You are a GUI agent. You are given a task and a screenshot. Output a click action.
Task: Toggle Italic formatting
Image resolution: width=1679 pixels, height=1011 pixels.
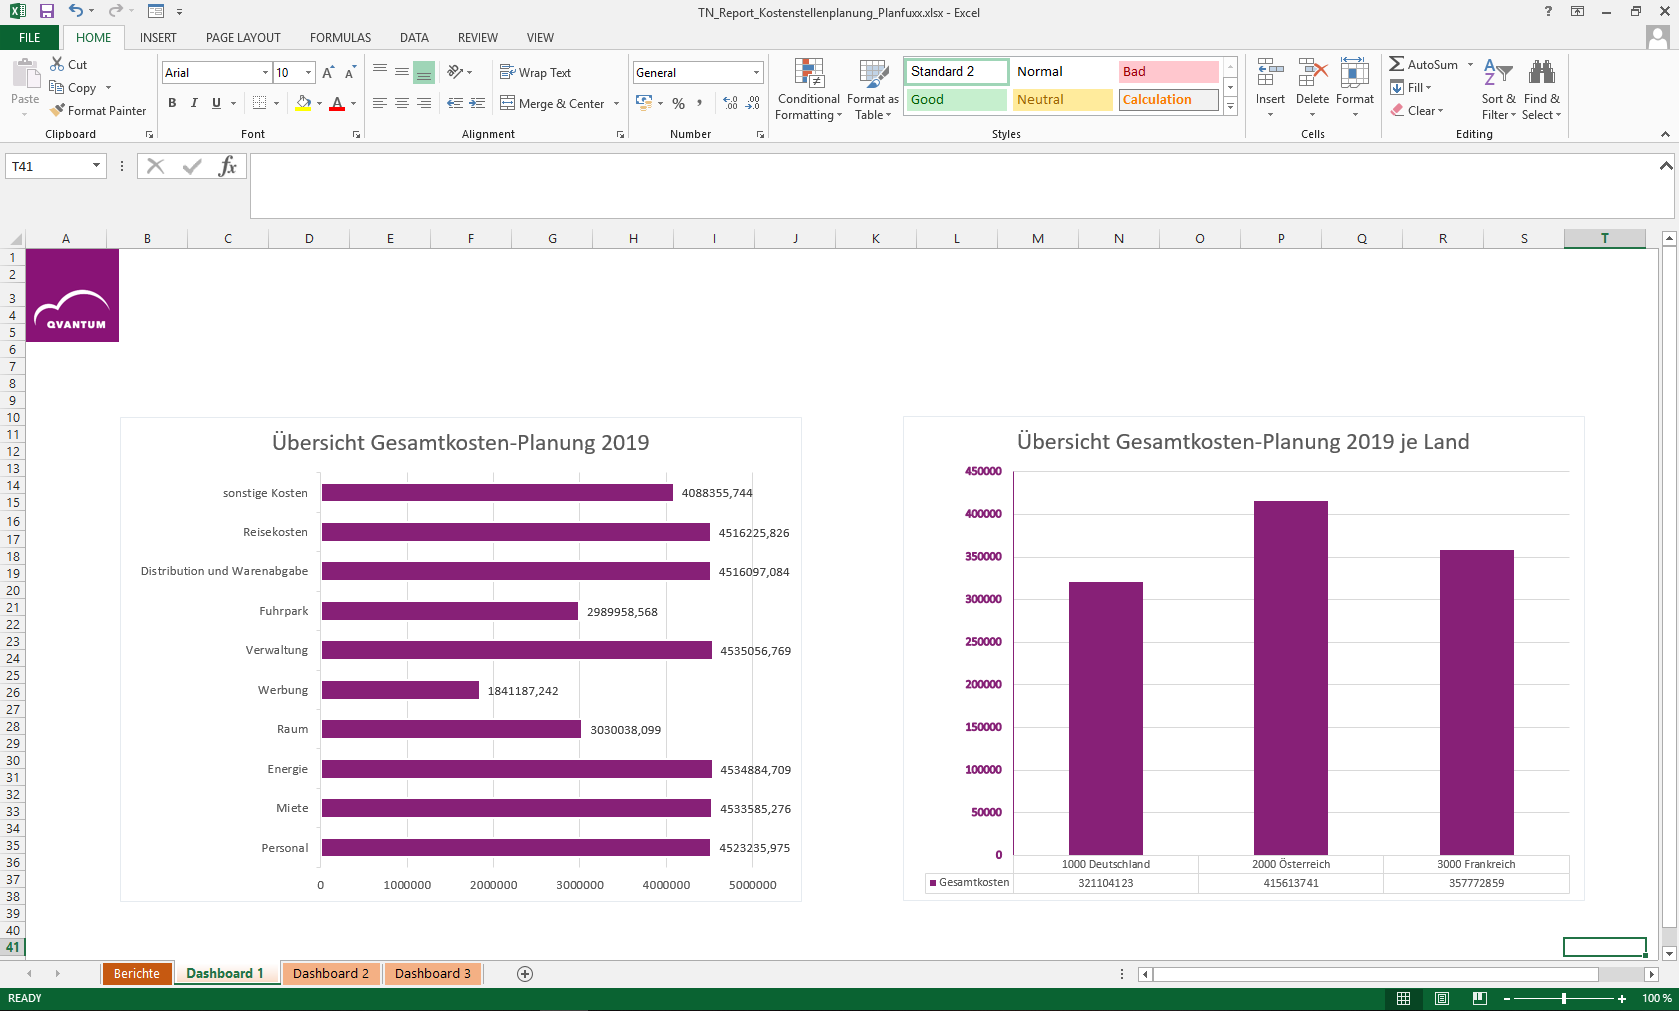point(194,103)
